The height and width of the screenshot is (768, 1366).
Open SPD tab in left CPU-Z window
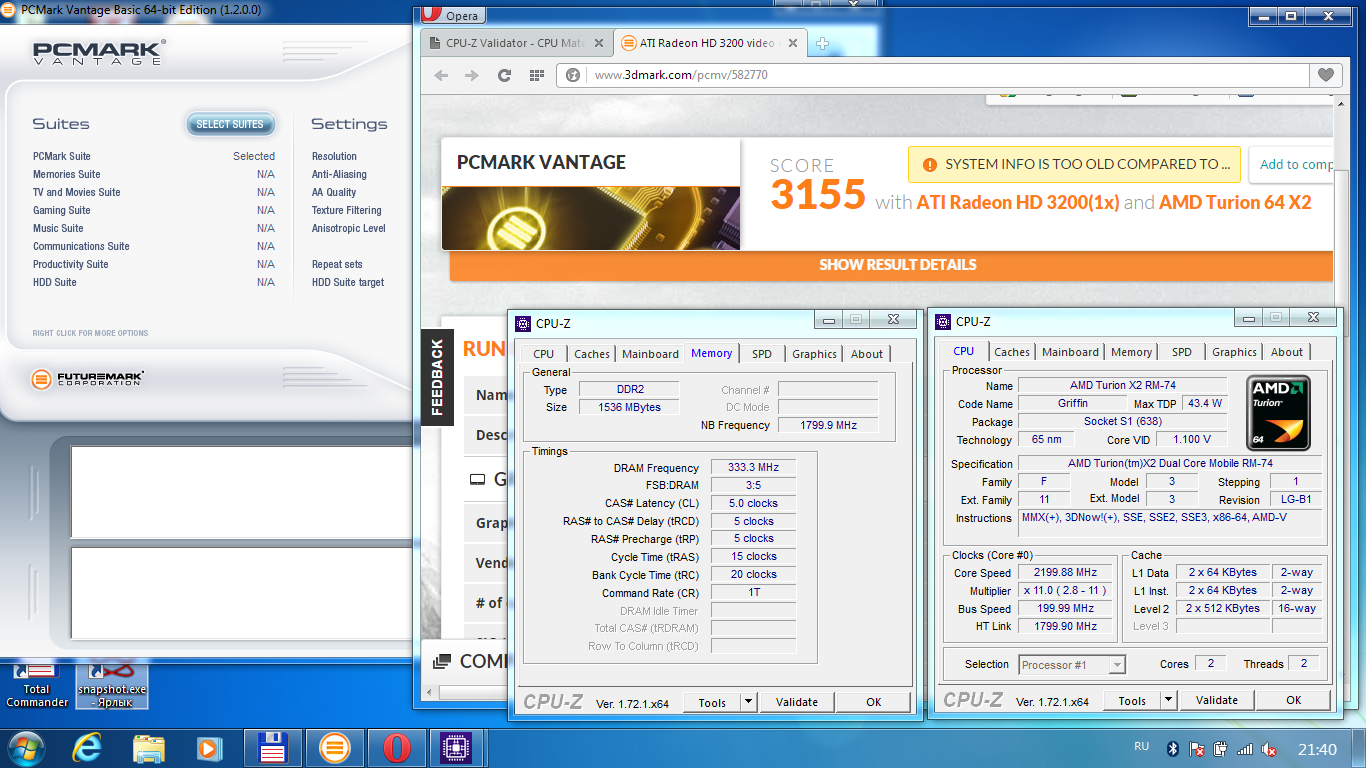[x=762, y=354]
